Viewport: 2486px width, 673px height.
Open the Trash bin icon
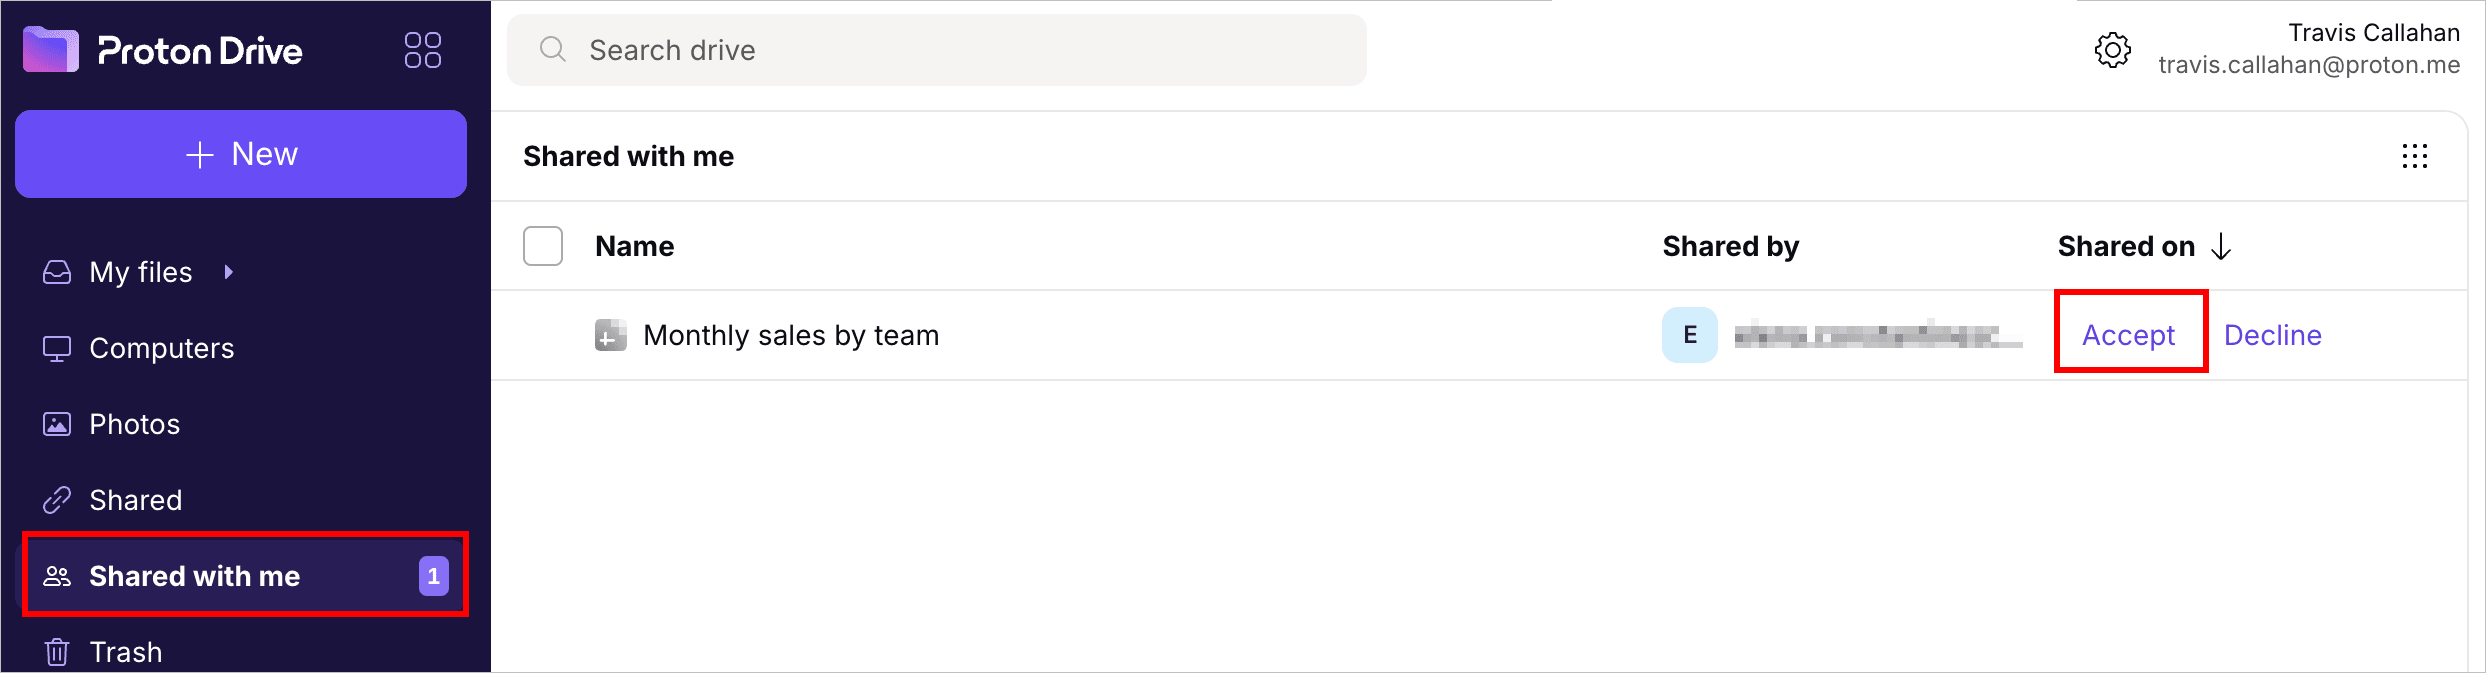point(57,651)
